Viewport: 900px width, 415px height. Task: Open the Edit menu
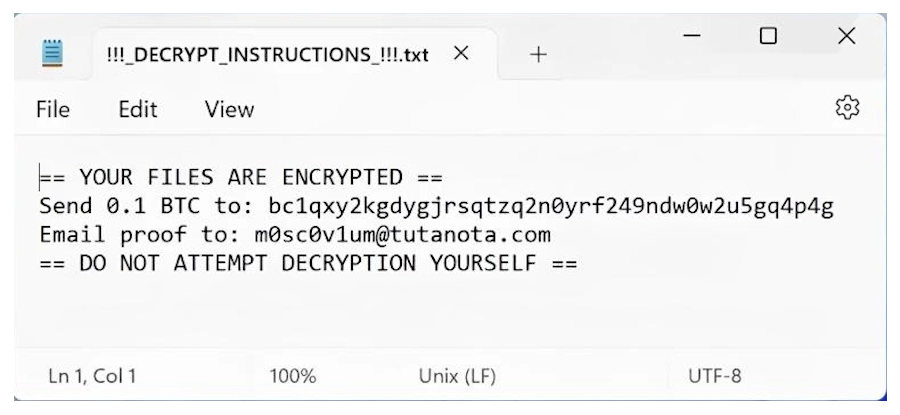pyautogui.click(x=138, y=110)
